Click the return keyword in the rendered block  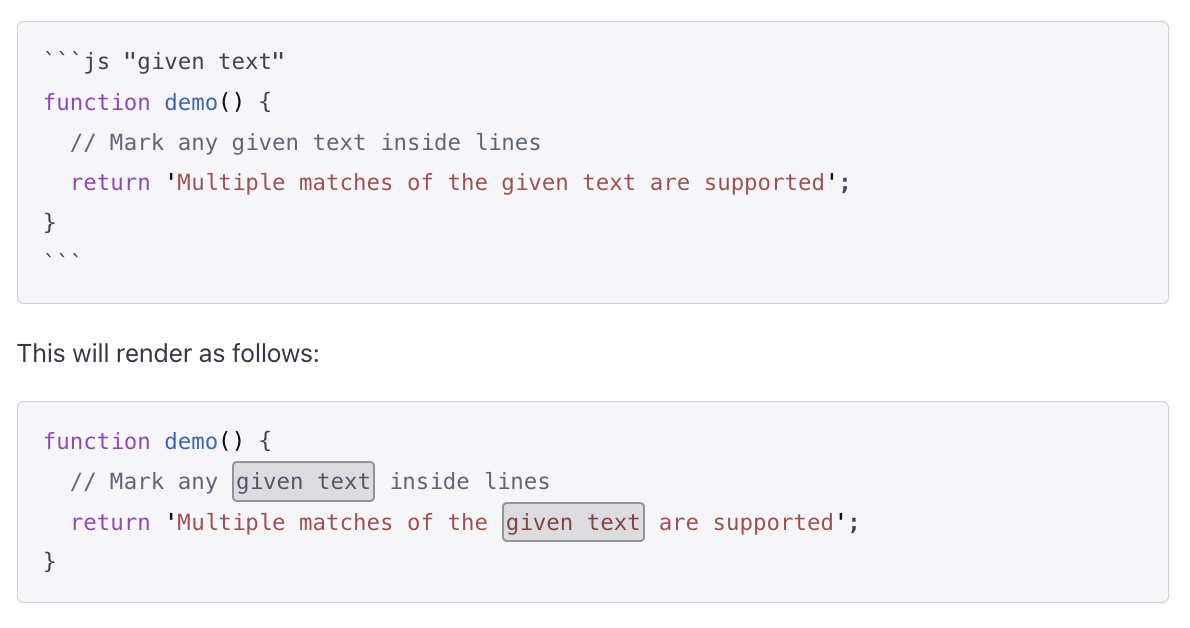(110, 522)
